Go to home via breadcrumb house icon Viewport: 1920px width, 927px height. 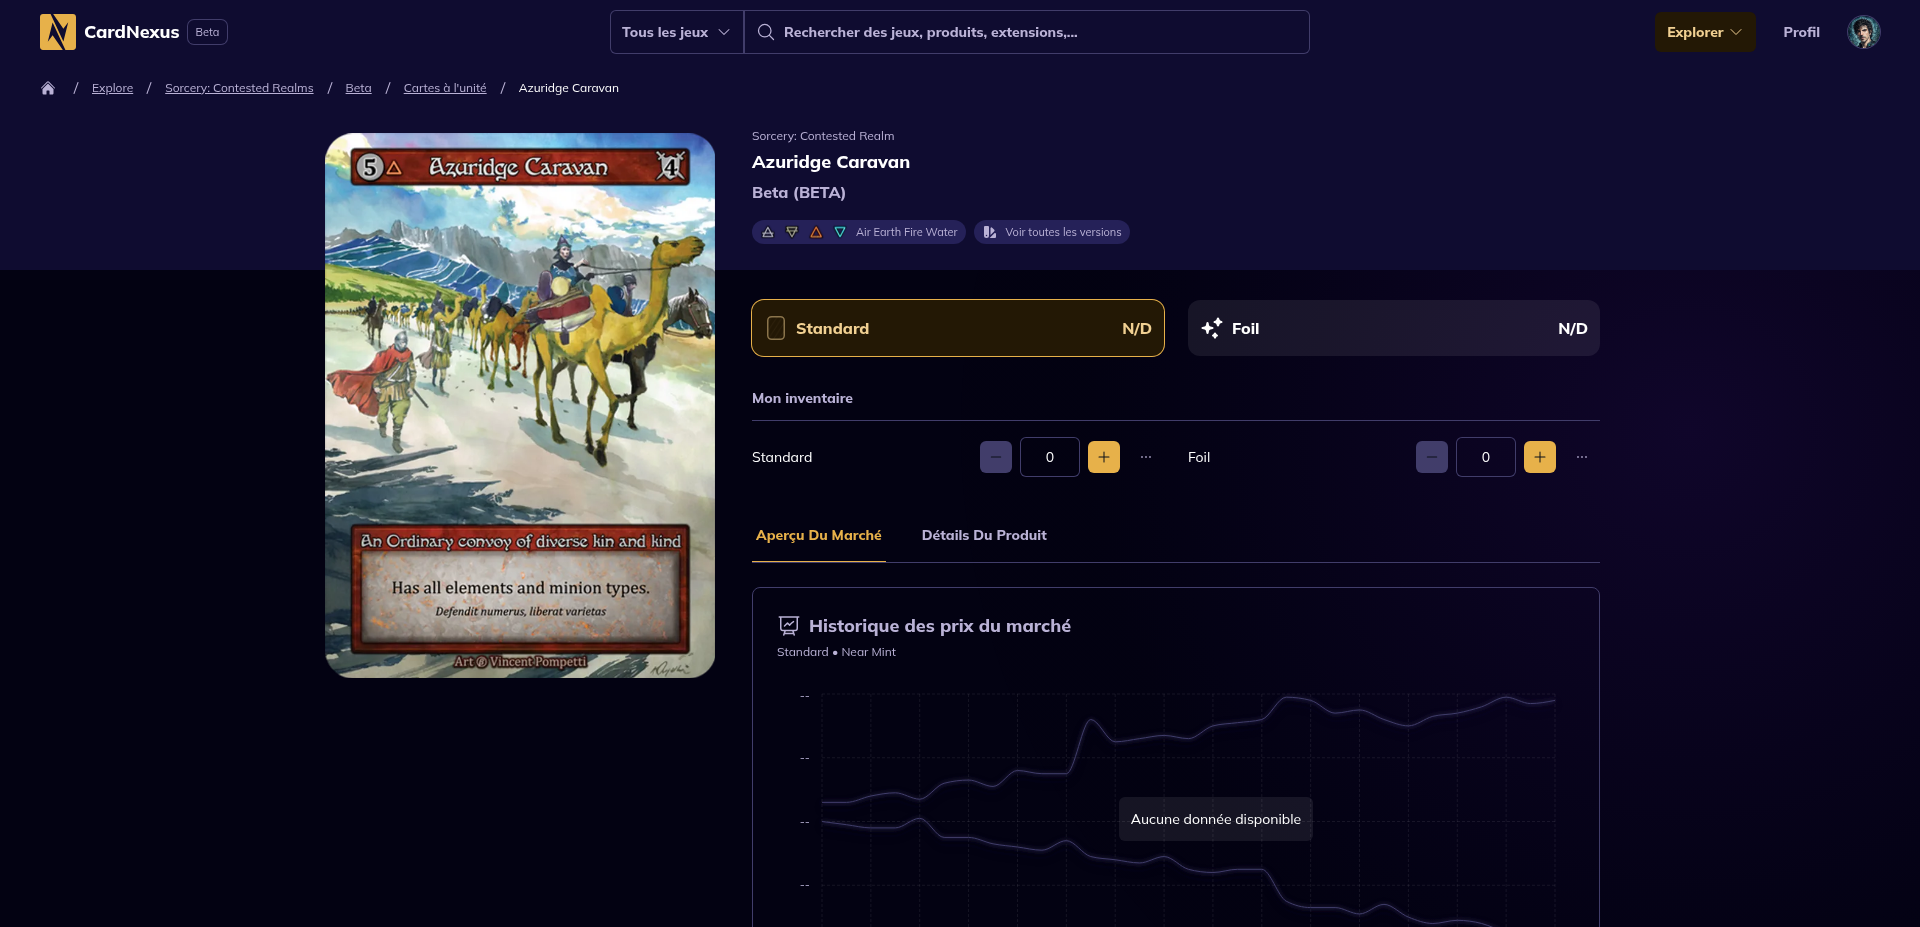[x=48, y=88]
